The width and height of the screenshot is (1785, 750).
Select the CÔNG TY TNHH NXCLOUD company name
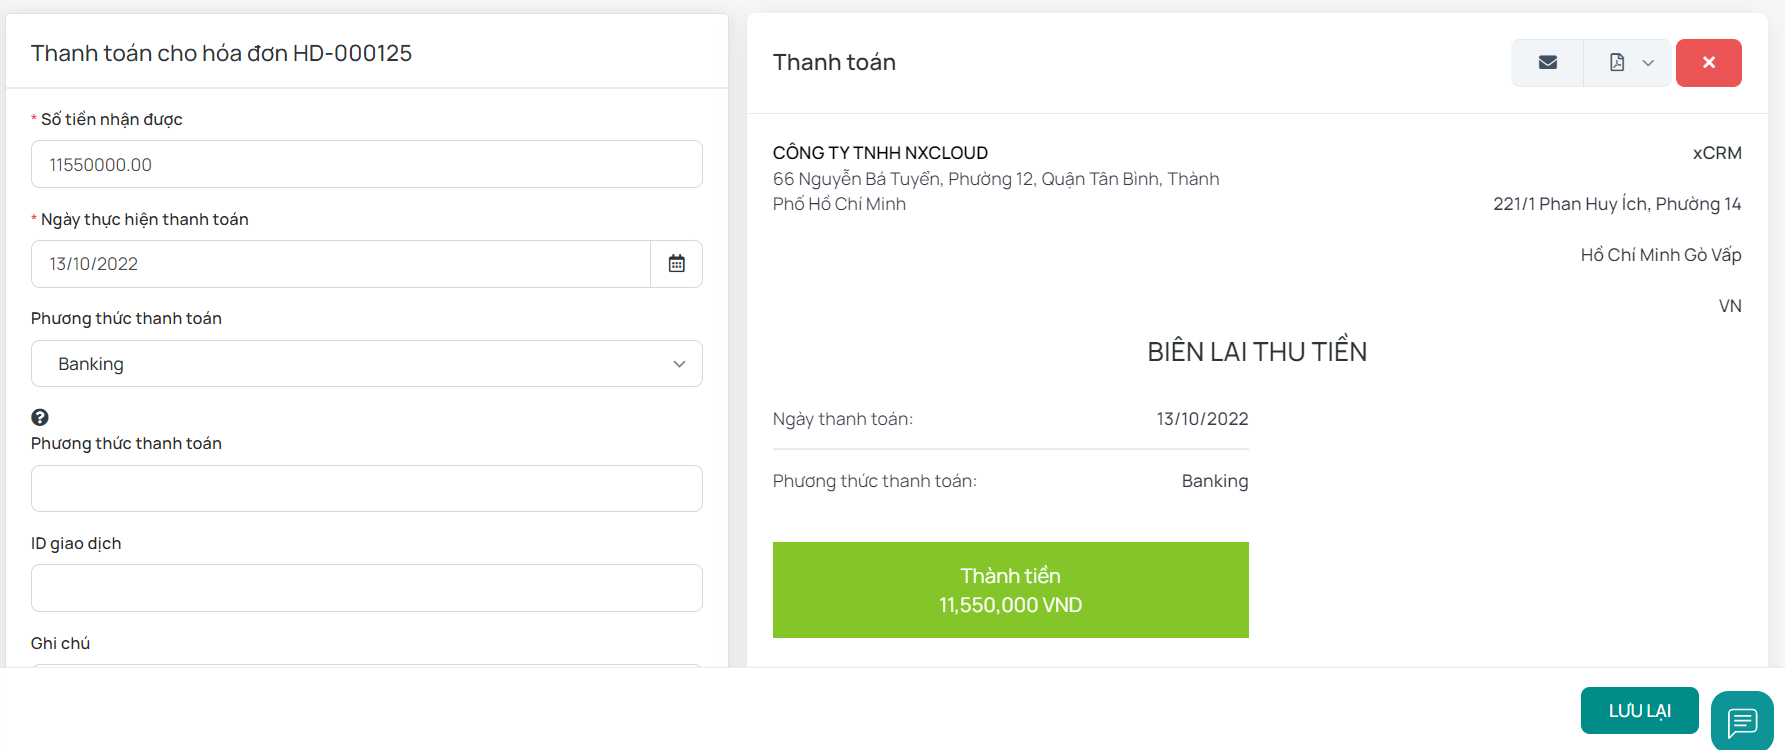click(x=880, y=153)
